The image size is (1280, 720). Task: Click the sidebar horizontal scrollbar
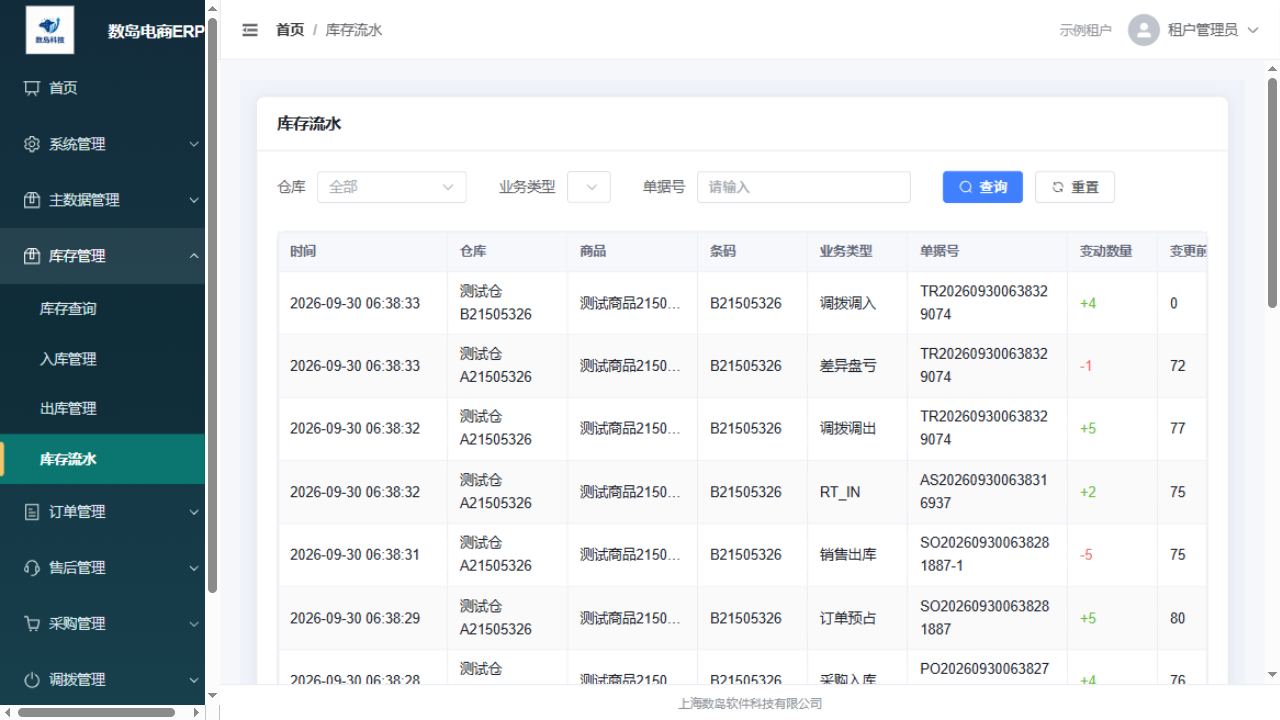click(x=97, y=713)
